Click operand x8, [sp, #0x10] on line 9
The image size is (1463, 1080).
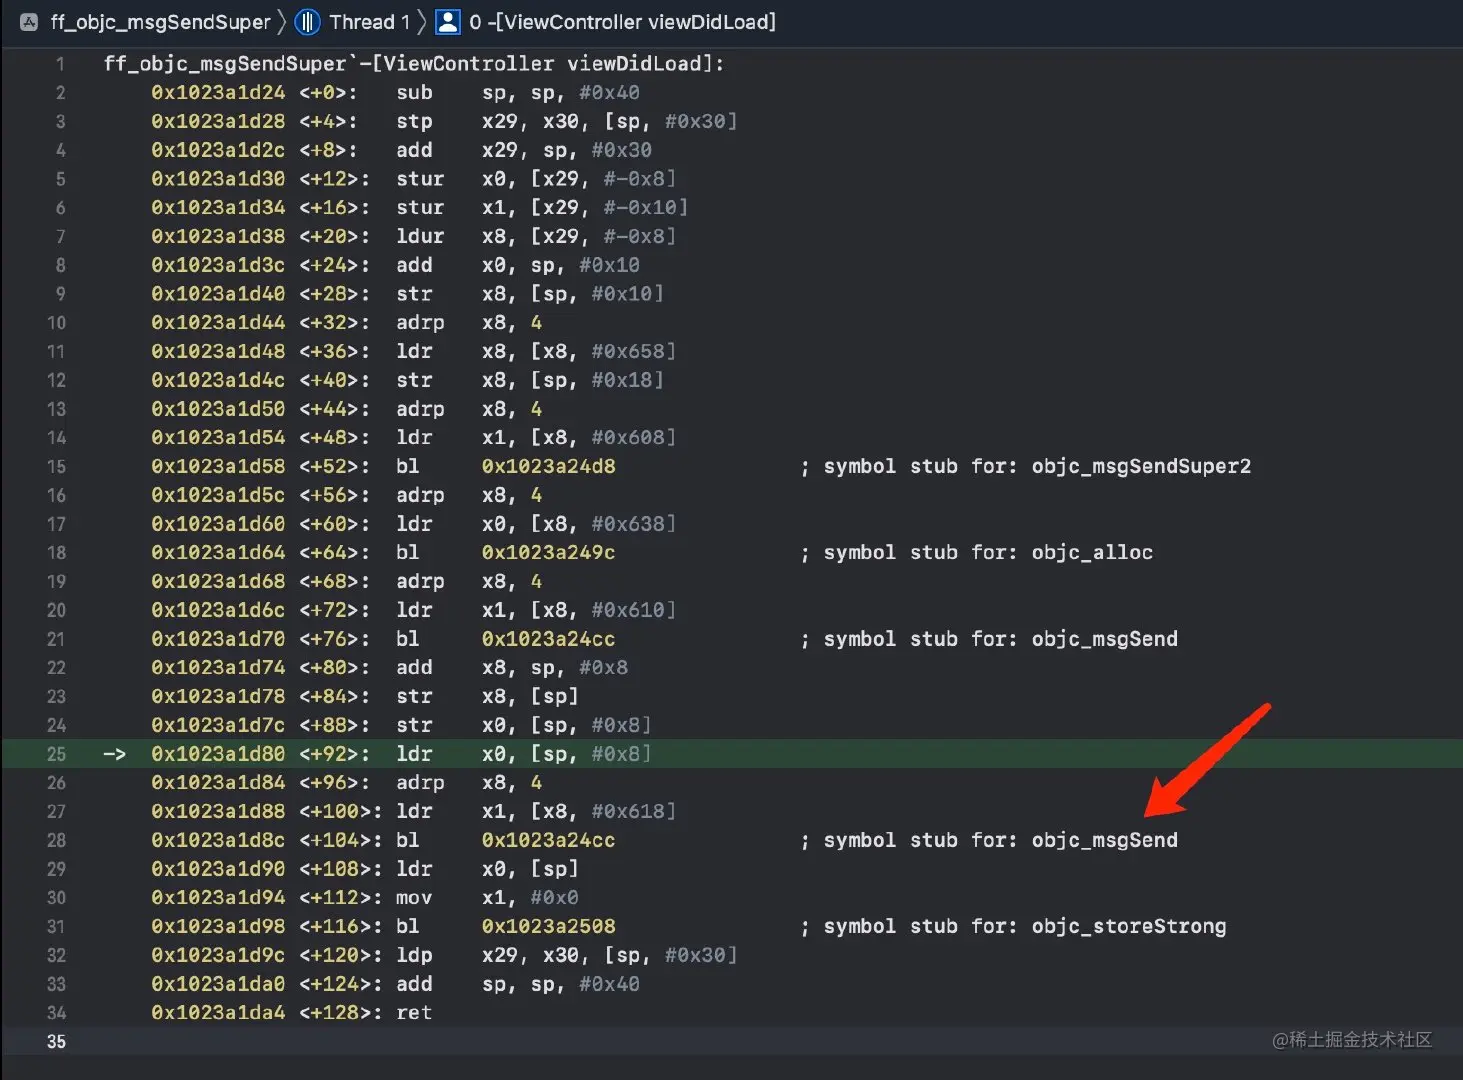(573, 294)
